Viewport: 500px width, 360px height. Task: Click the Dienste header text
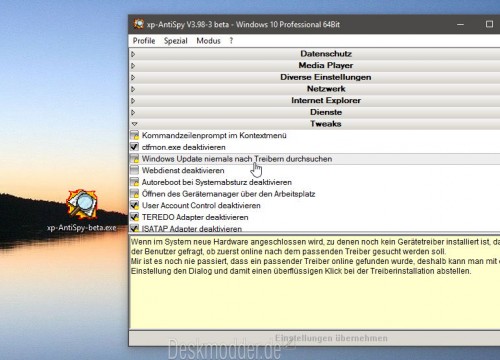tap(326, 112)
